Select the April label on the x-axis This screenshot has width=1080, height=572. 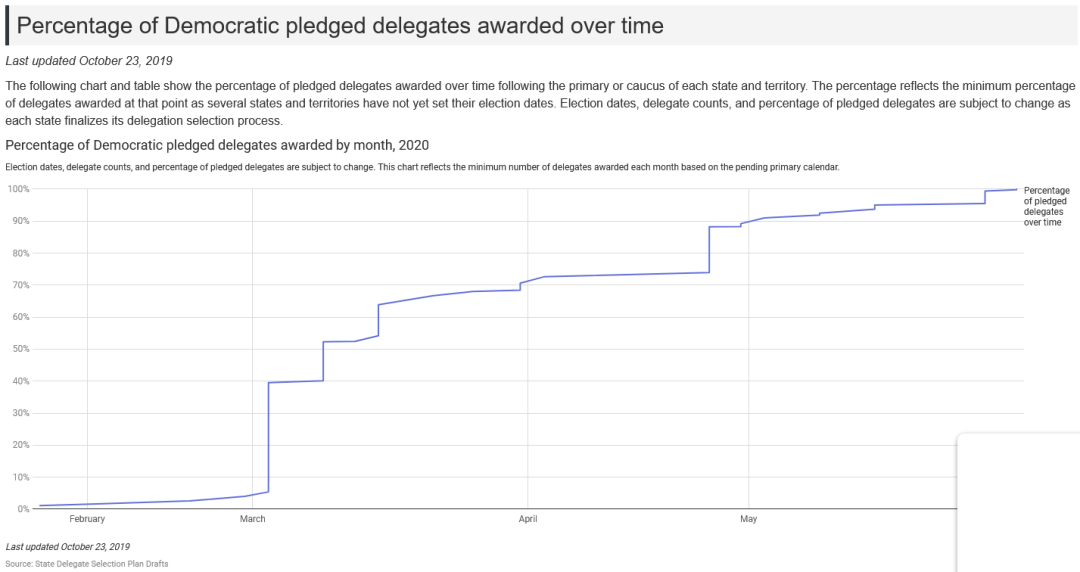527,519
